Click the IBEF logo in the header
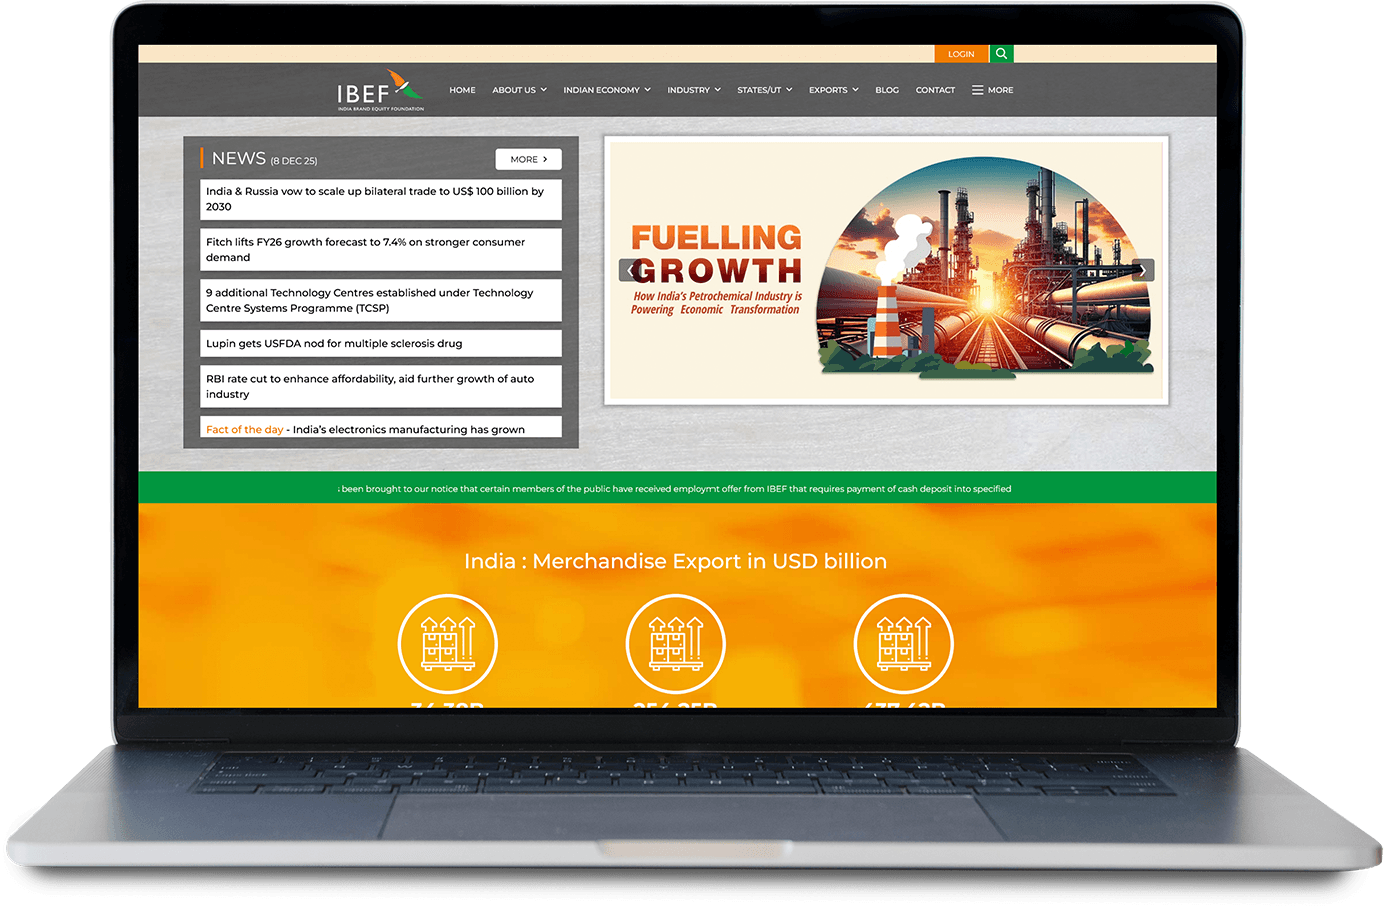The width and height of the screenshot is (1384, 908). pos(380,90)
